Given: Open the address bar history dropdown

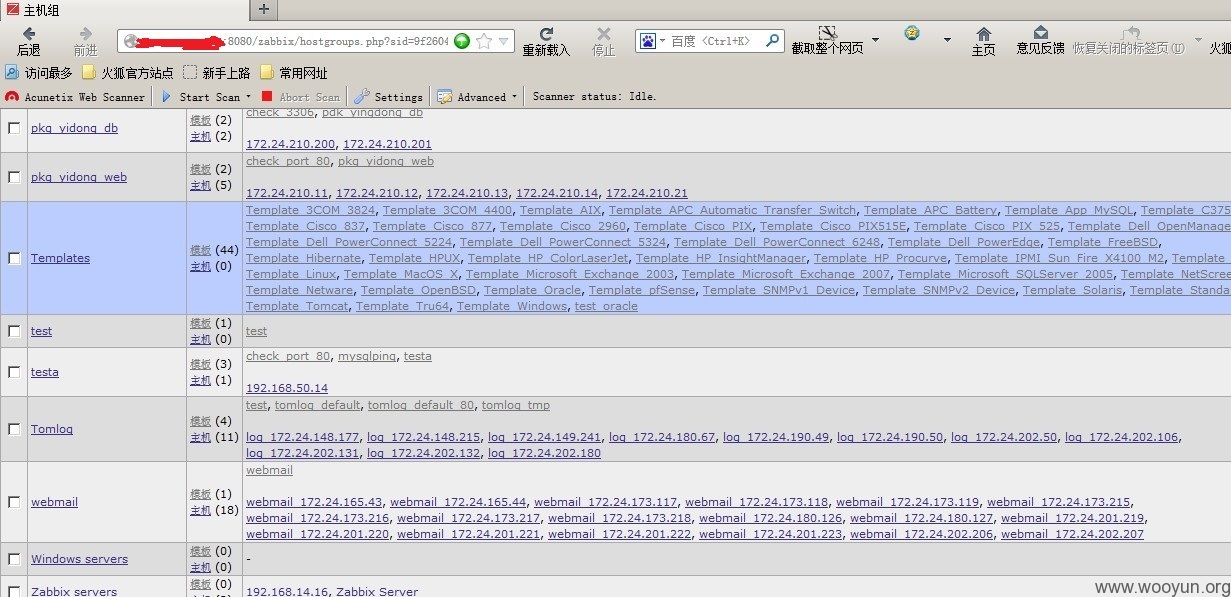Looking at the screenshot, I should (504, 41).
